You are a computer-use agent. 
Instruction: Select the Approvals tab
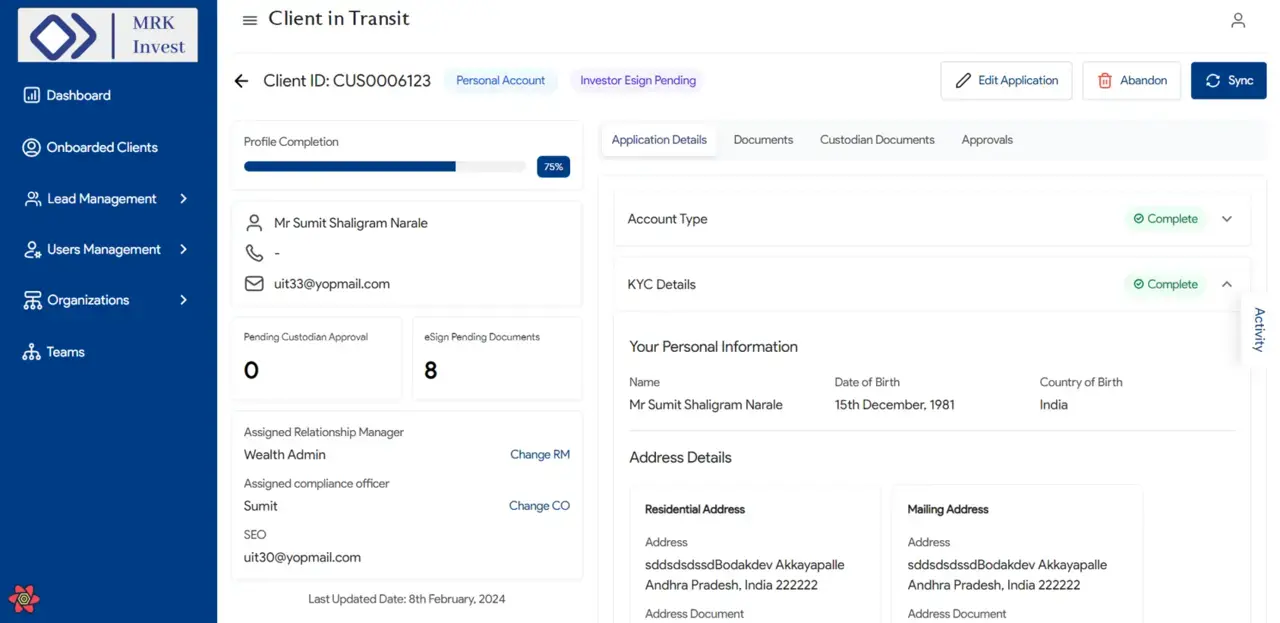[987, 140]
